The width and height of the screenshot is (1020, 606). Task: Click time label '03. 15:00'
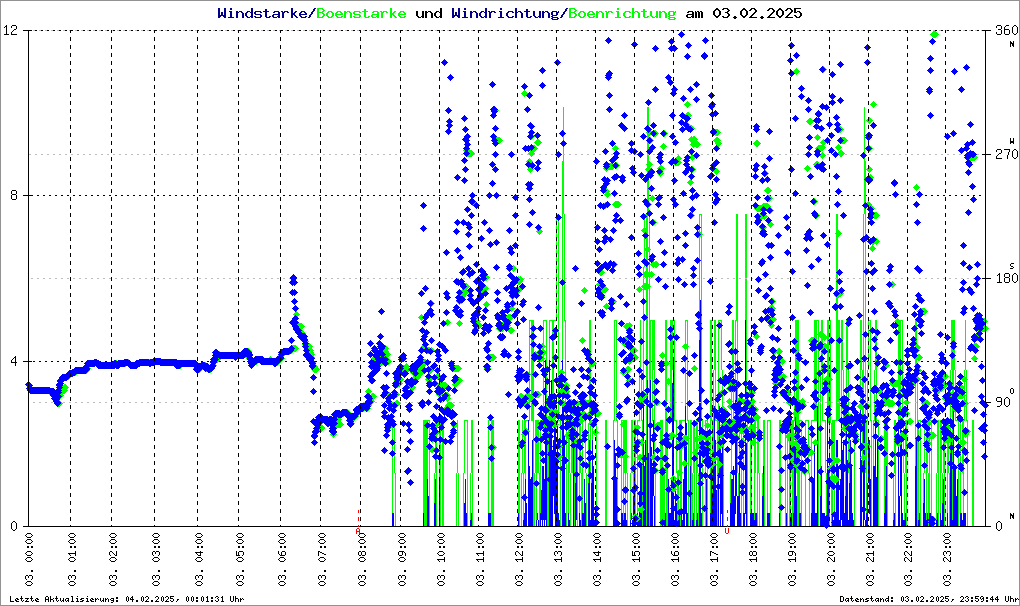[636, 560]
